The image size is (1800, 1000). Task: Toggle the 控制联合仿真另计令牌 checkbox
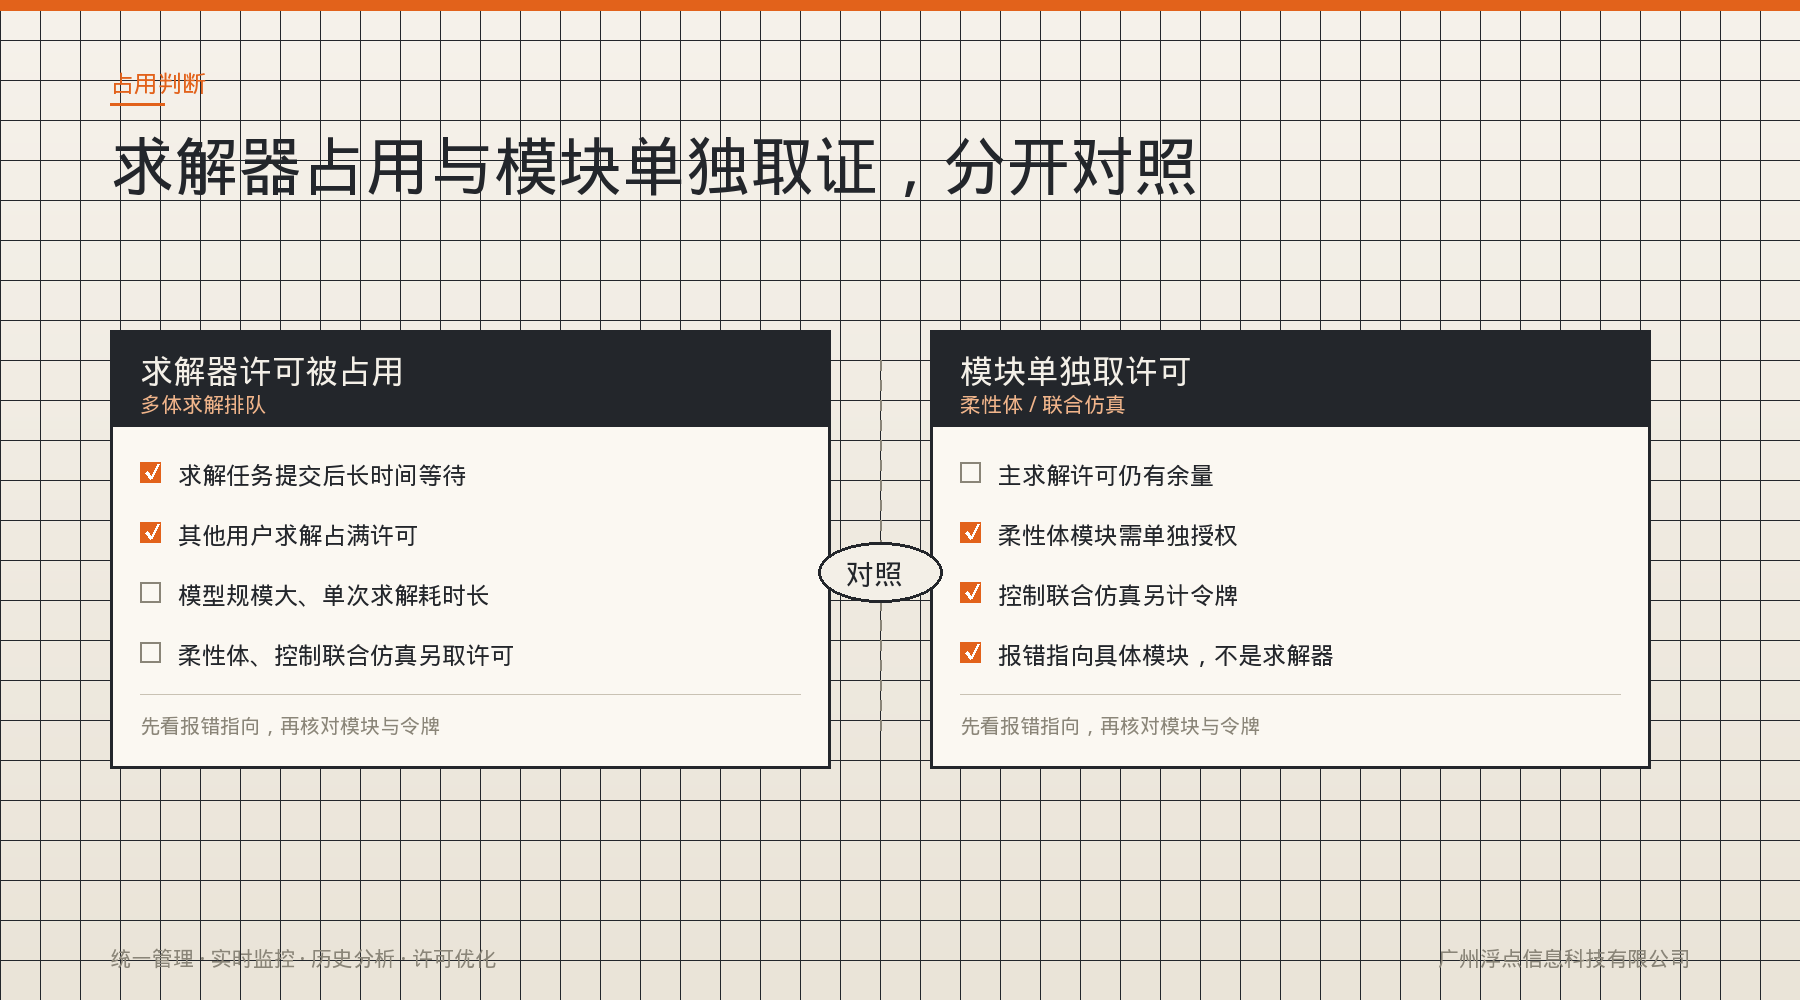tap(971, 593)
